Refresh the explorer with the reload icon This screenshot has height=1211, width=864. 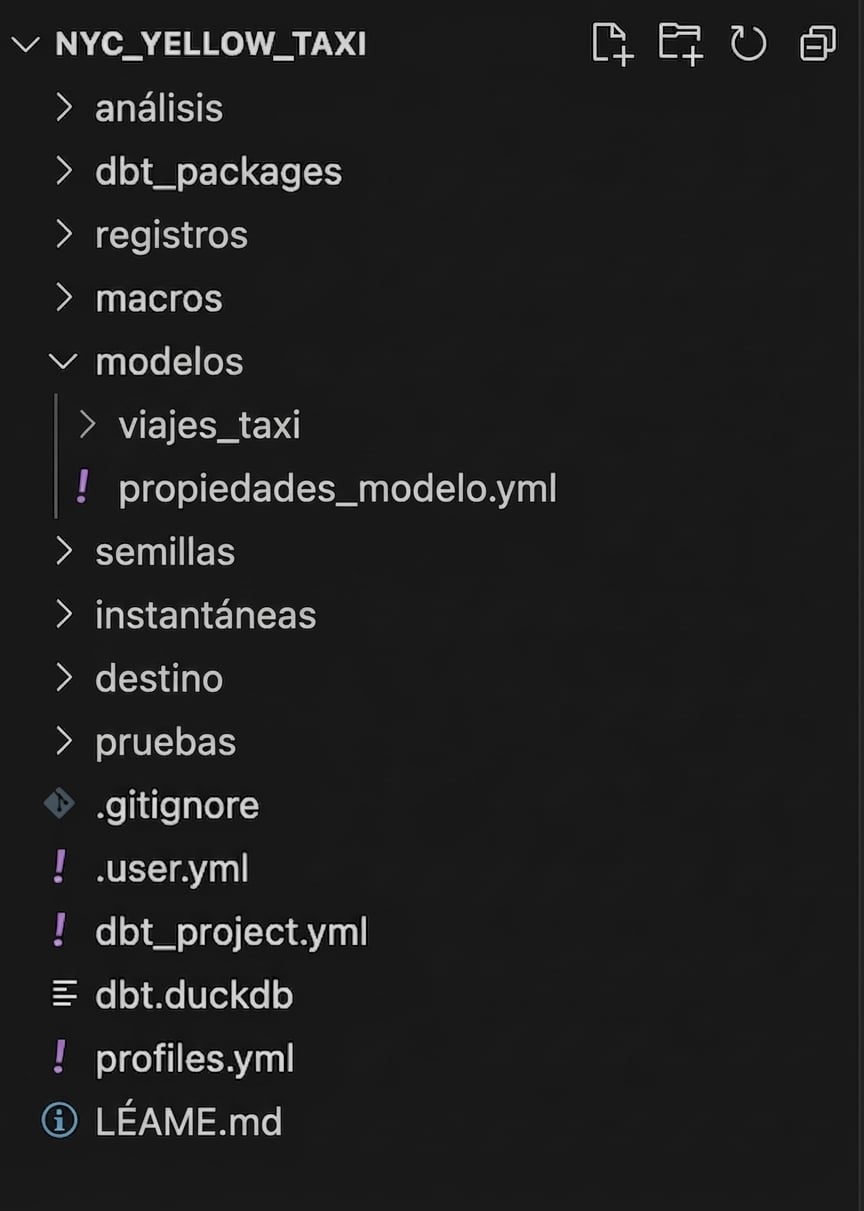tap(748, 43)
